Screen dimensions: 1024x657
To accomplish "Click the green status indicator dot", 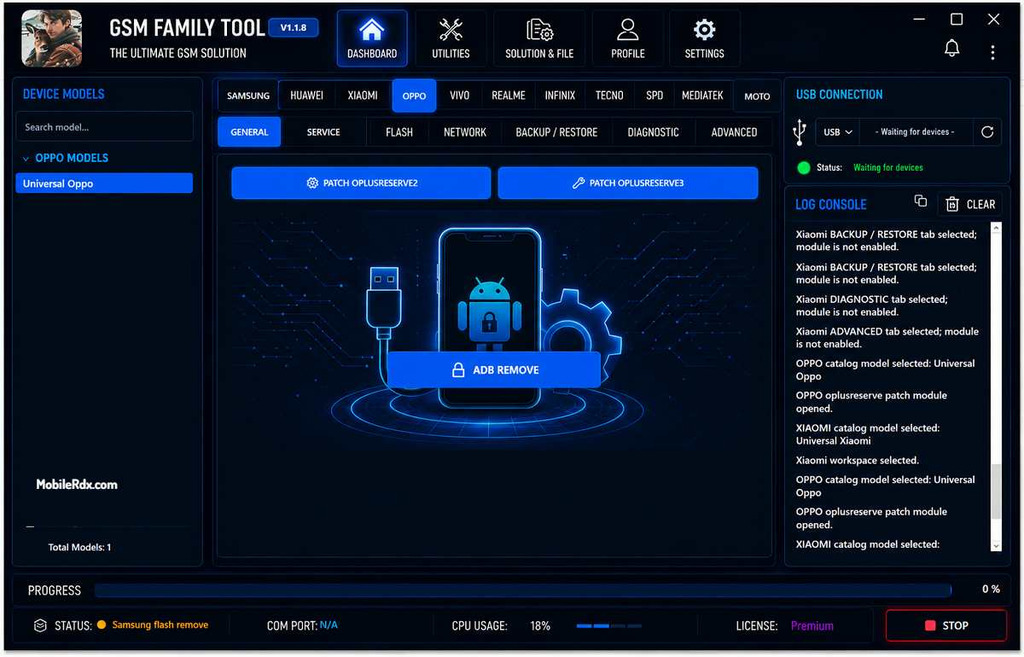I will [x=804, y=168].
